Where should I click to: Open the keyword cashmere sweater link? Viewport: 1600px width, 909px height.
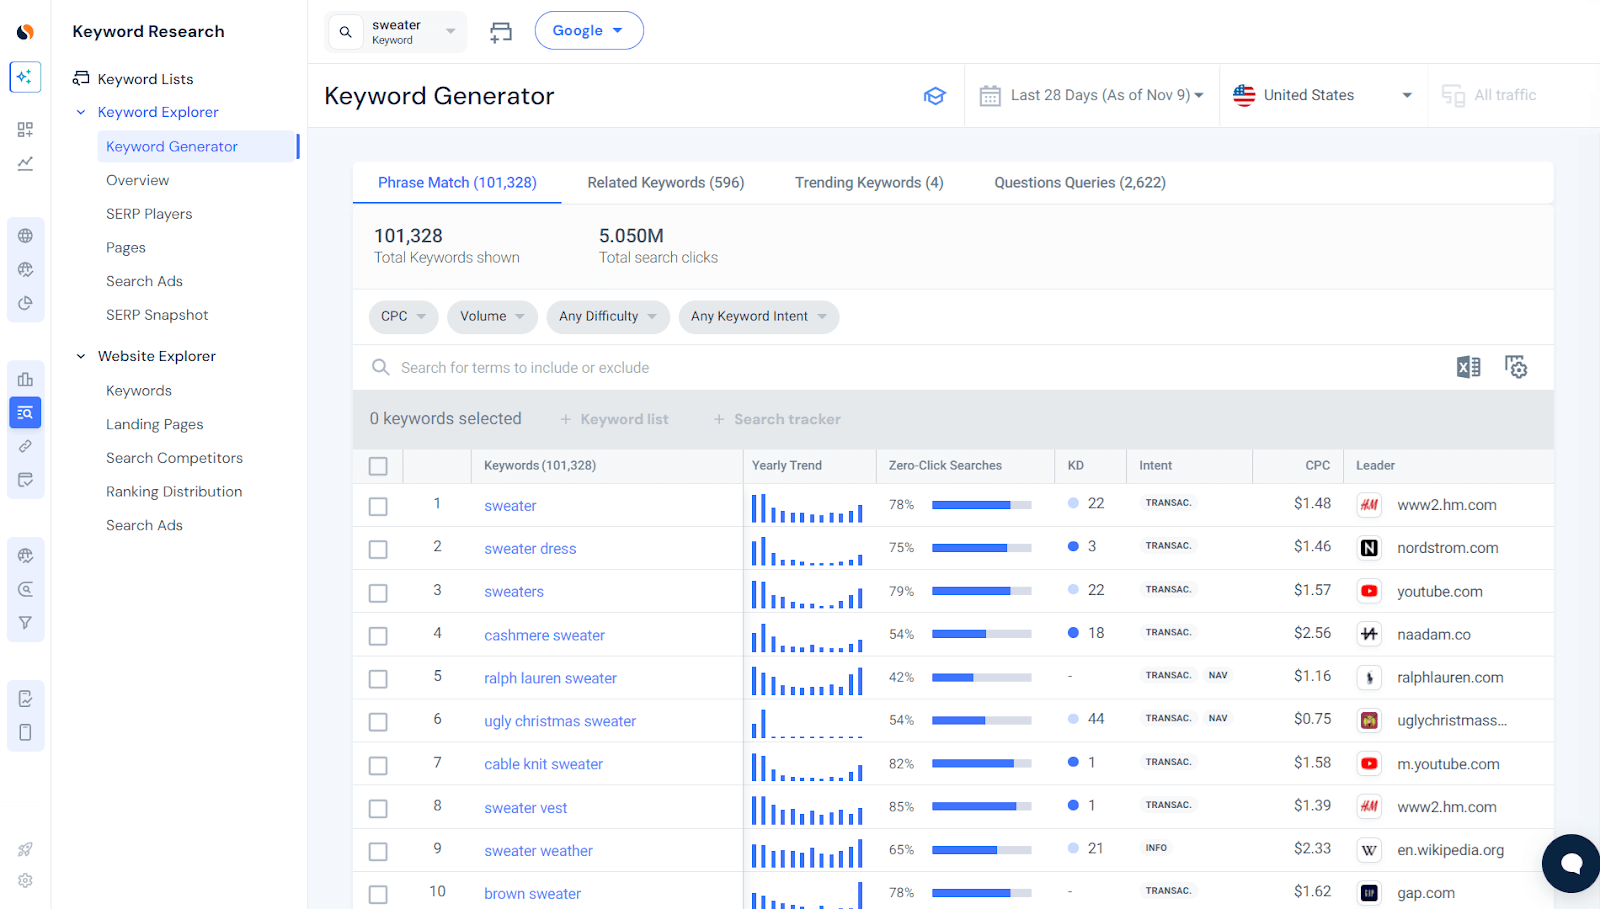point(544,635)
